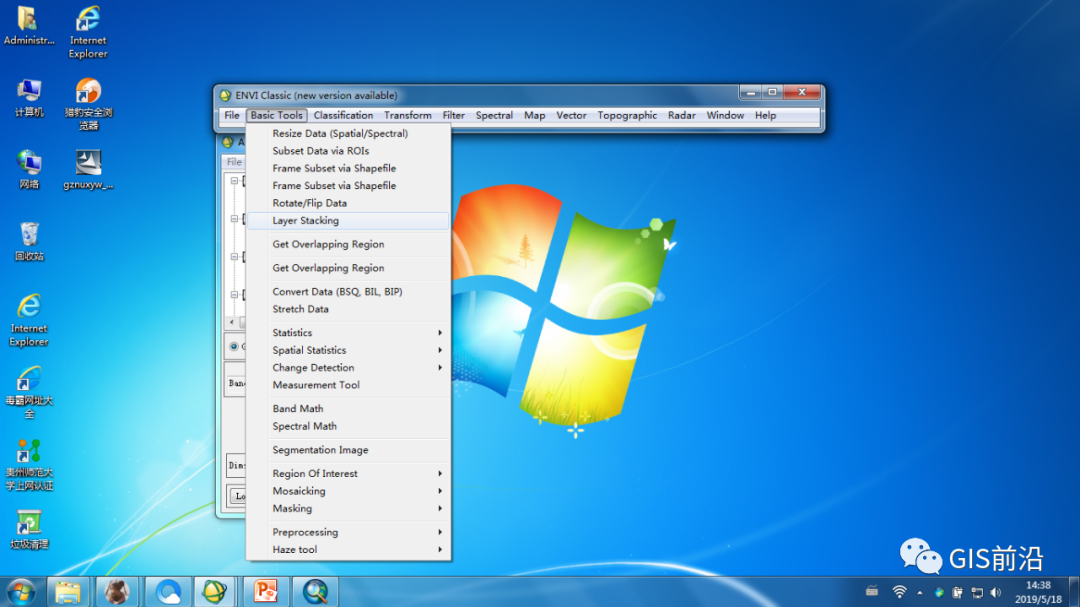1080x607 pixels.
Task: Open the 回收站 recycle bin
Action: click(x=28, y=241)
